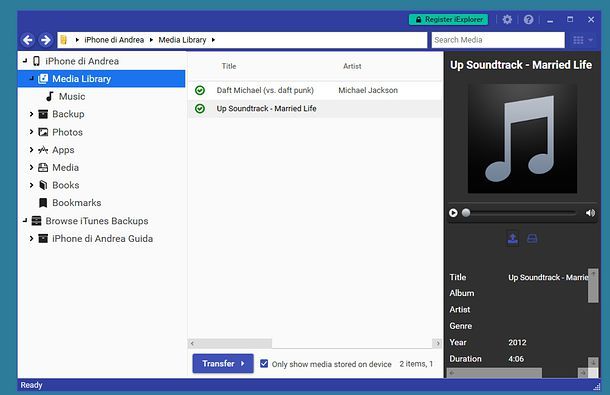Screen dimensions: 610x395
Task: Select Up Soundtrack - Married Life track
Action: tap(266, 109)
